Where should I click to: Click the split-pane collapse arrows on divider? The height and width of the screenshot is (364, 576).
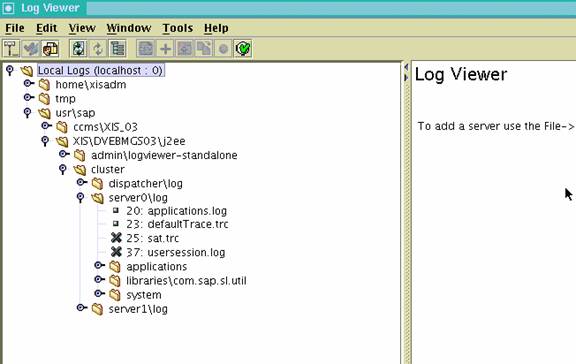(406, 72)
